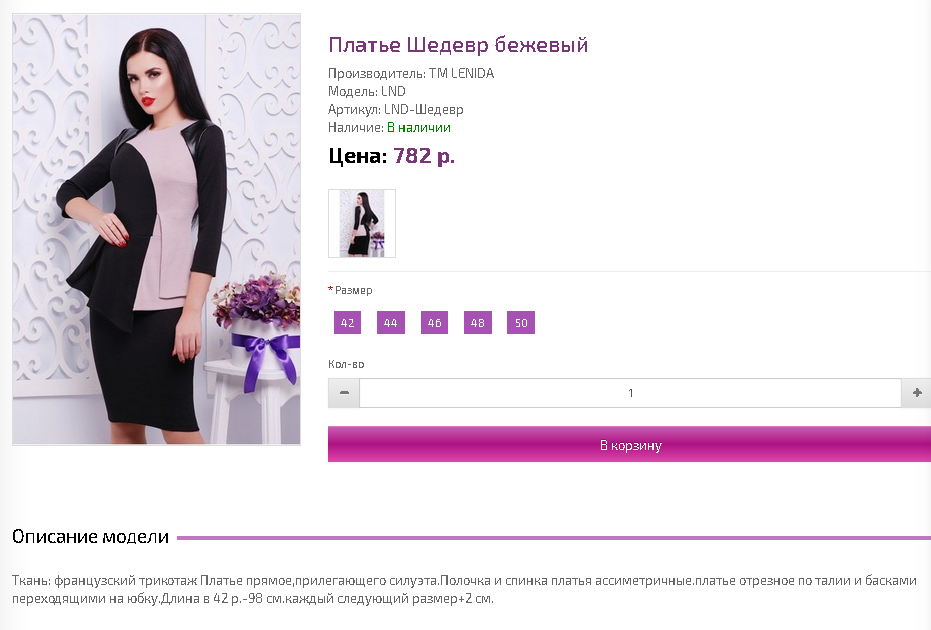Add the dress with В корзину button

click(629, 445)
